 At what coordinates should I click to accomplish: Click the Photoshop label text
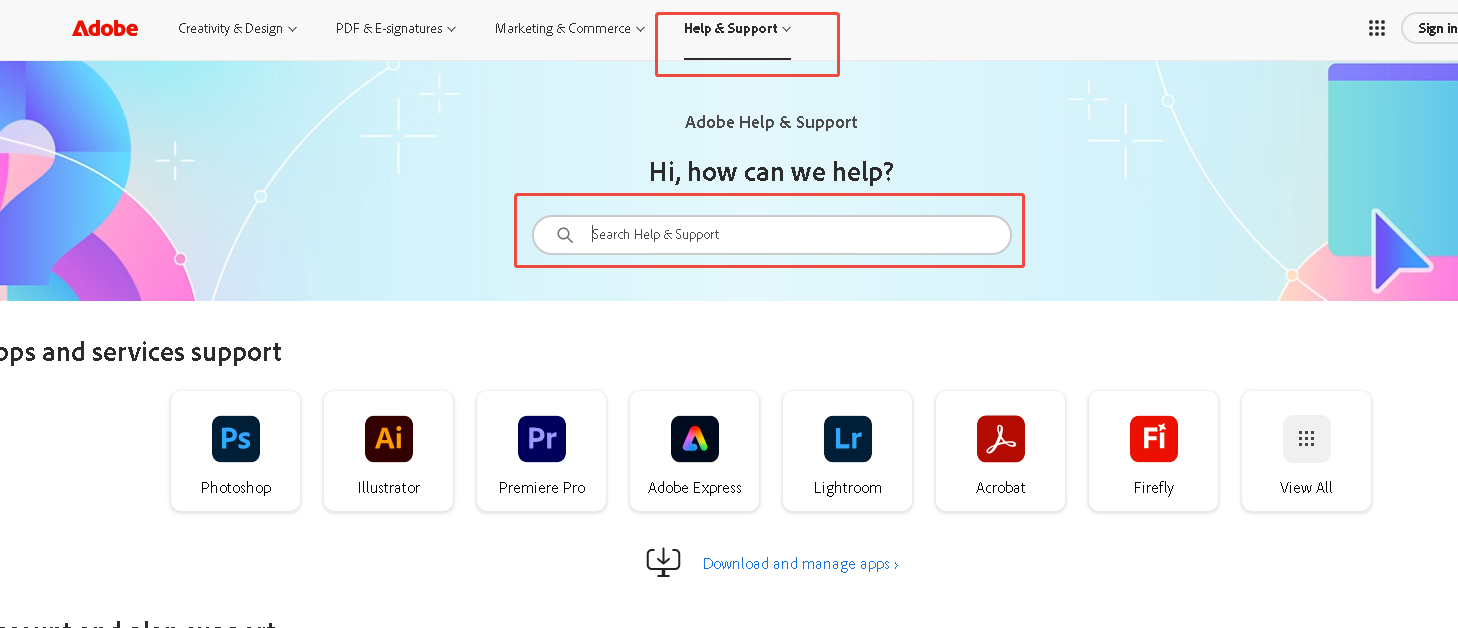click(x=236, y=488)
